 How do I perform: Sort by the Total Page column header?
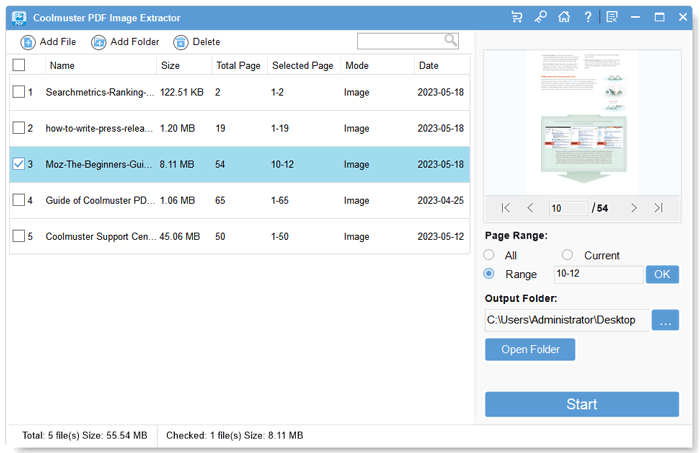pyautogui.click(x=238, y=66)
